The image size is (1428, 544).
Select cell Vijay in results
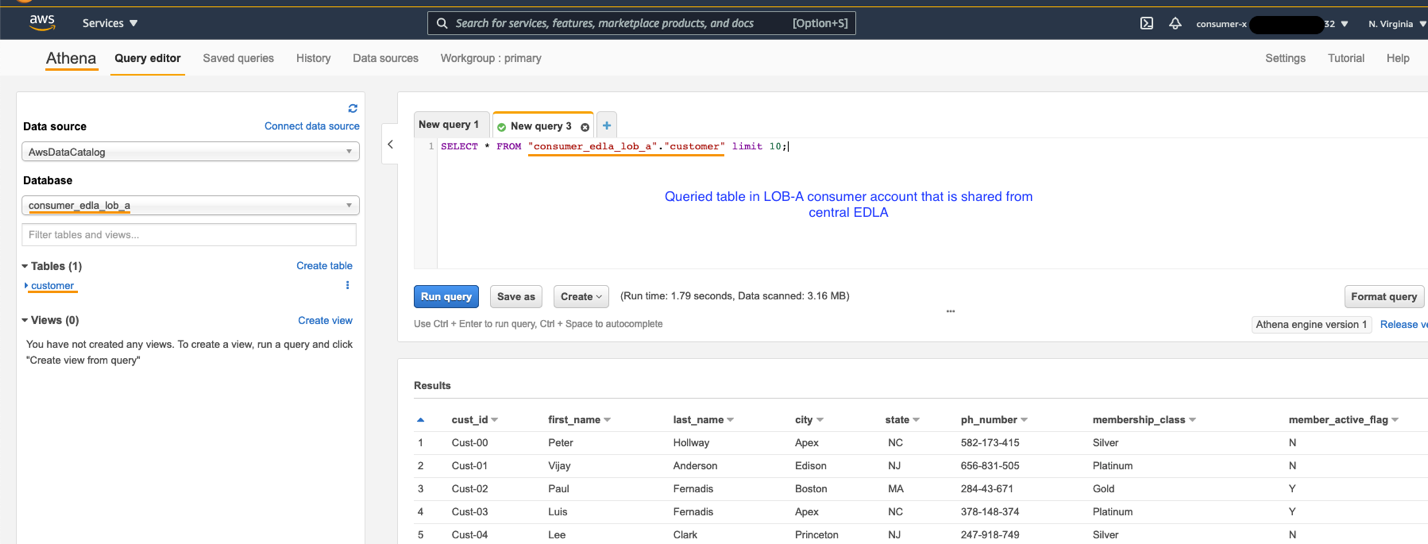pos(561,466)
